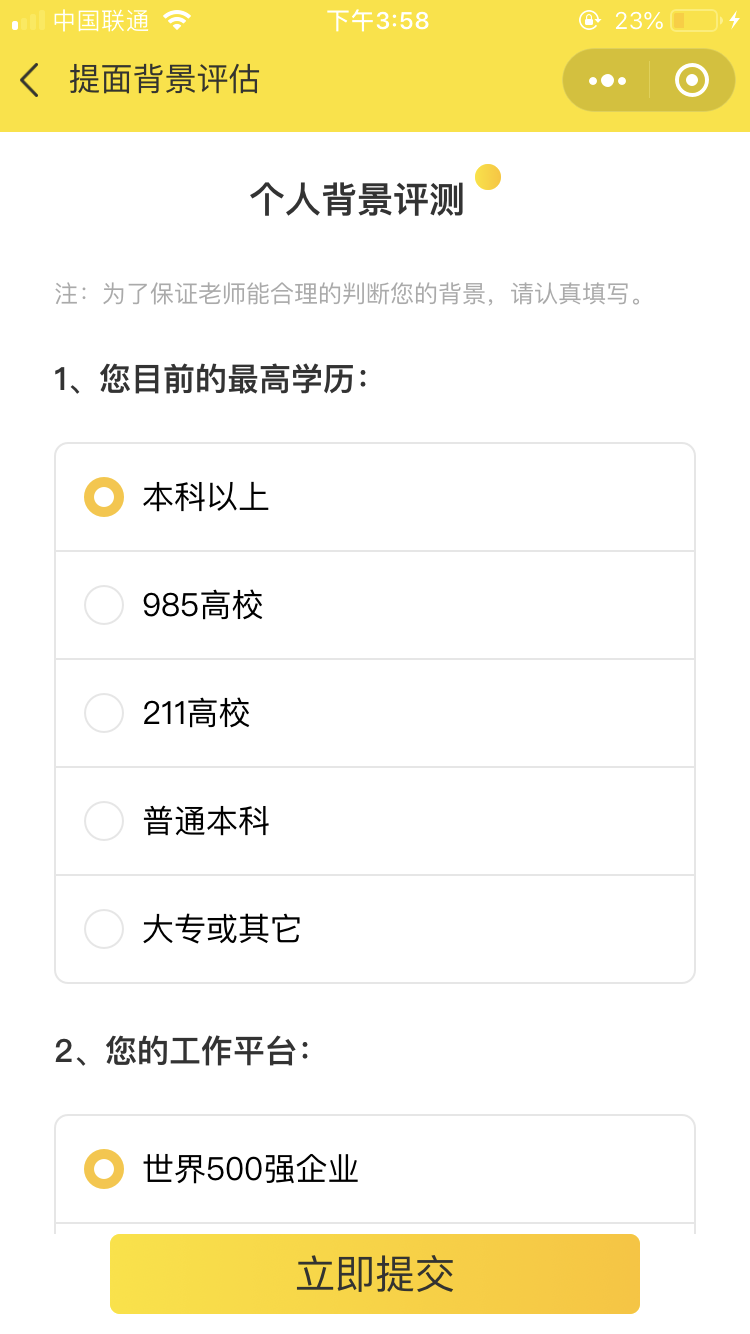Open the three-dot more menu
Image resolution: width=750 pixels, height=1334 pixels.
pos(607,80)
